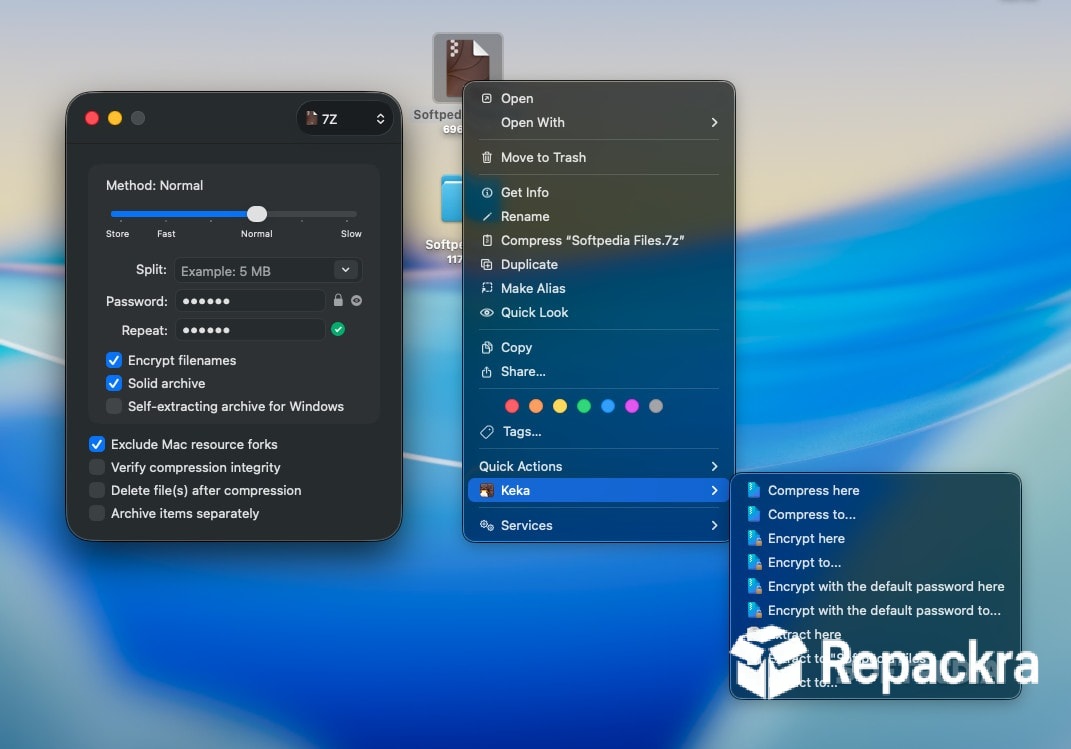The image size is (1071, 749).
Task: Select the blue Softpedia folder on desktop
Action: tap(451, 199)
